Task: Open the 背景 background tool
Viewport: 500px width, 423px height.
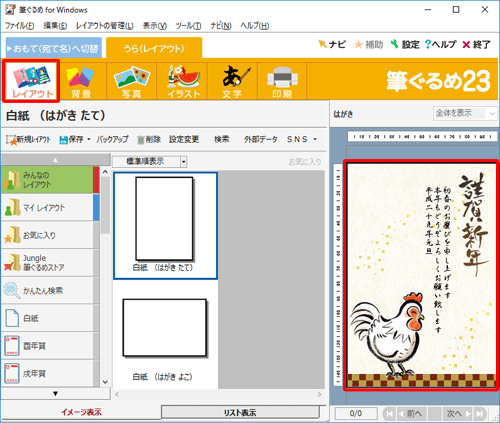Action: pyautogui.click(x=81, y=82)
